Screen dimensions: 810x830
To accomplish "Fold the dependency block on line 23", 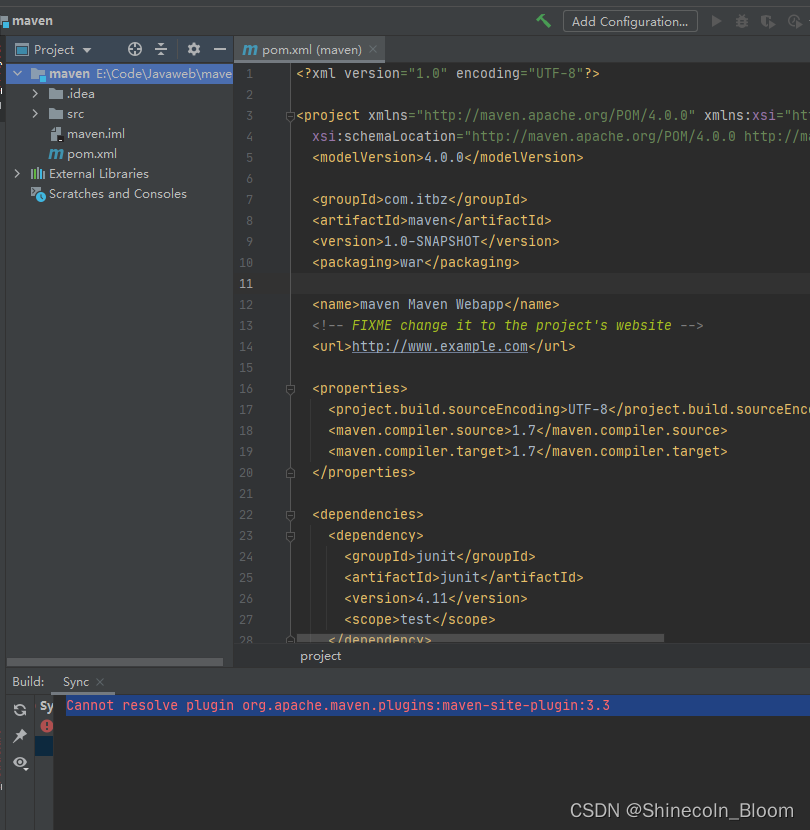I will pos(290,536).
